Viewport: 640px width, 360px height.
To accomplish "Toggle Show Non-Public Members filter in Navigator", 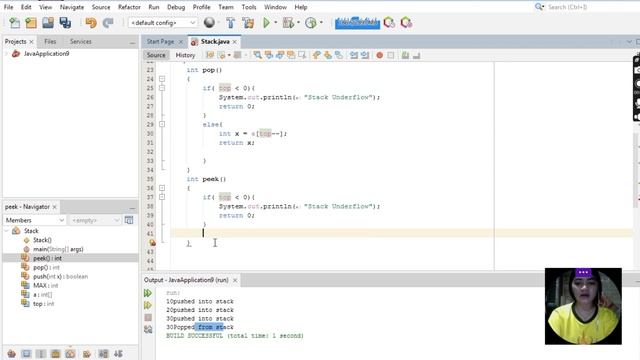I will 56,354.
